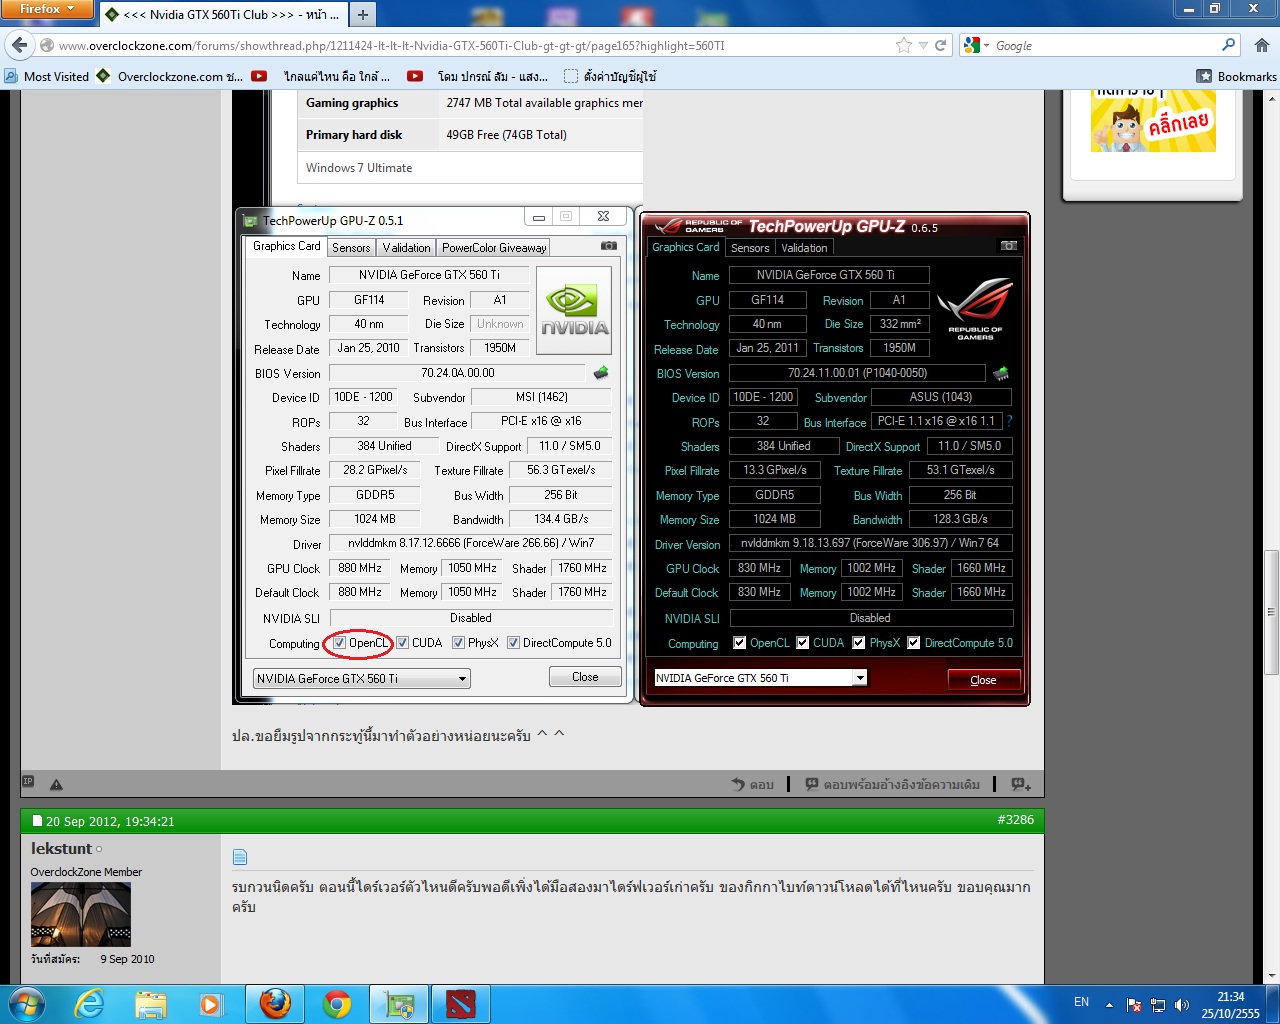Open the ตั้งค่าบัญชีผู้ใช้ bookmark
Viewport: 1280px width, 1024px height.
pyautogui.click(x=611, y=76)
